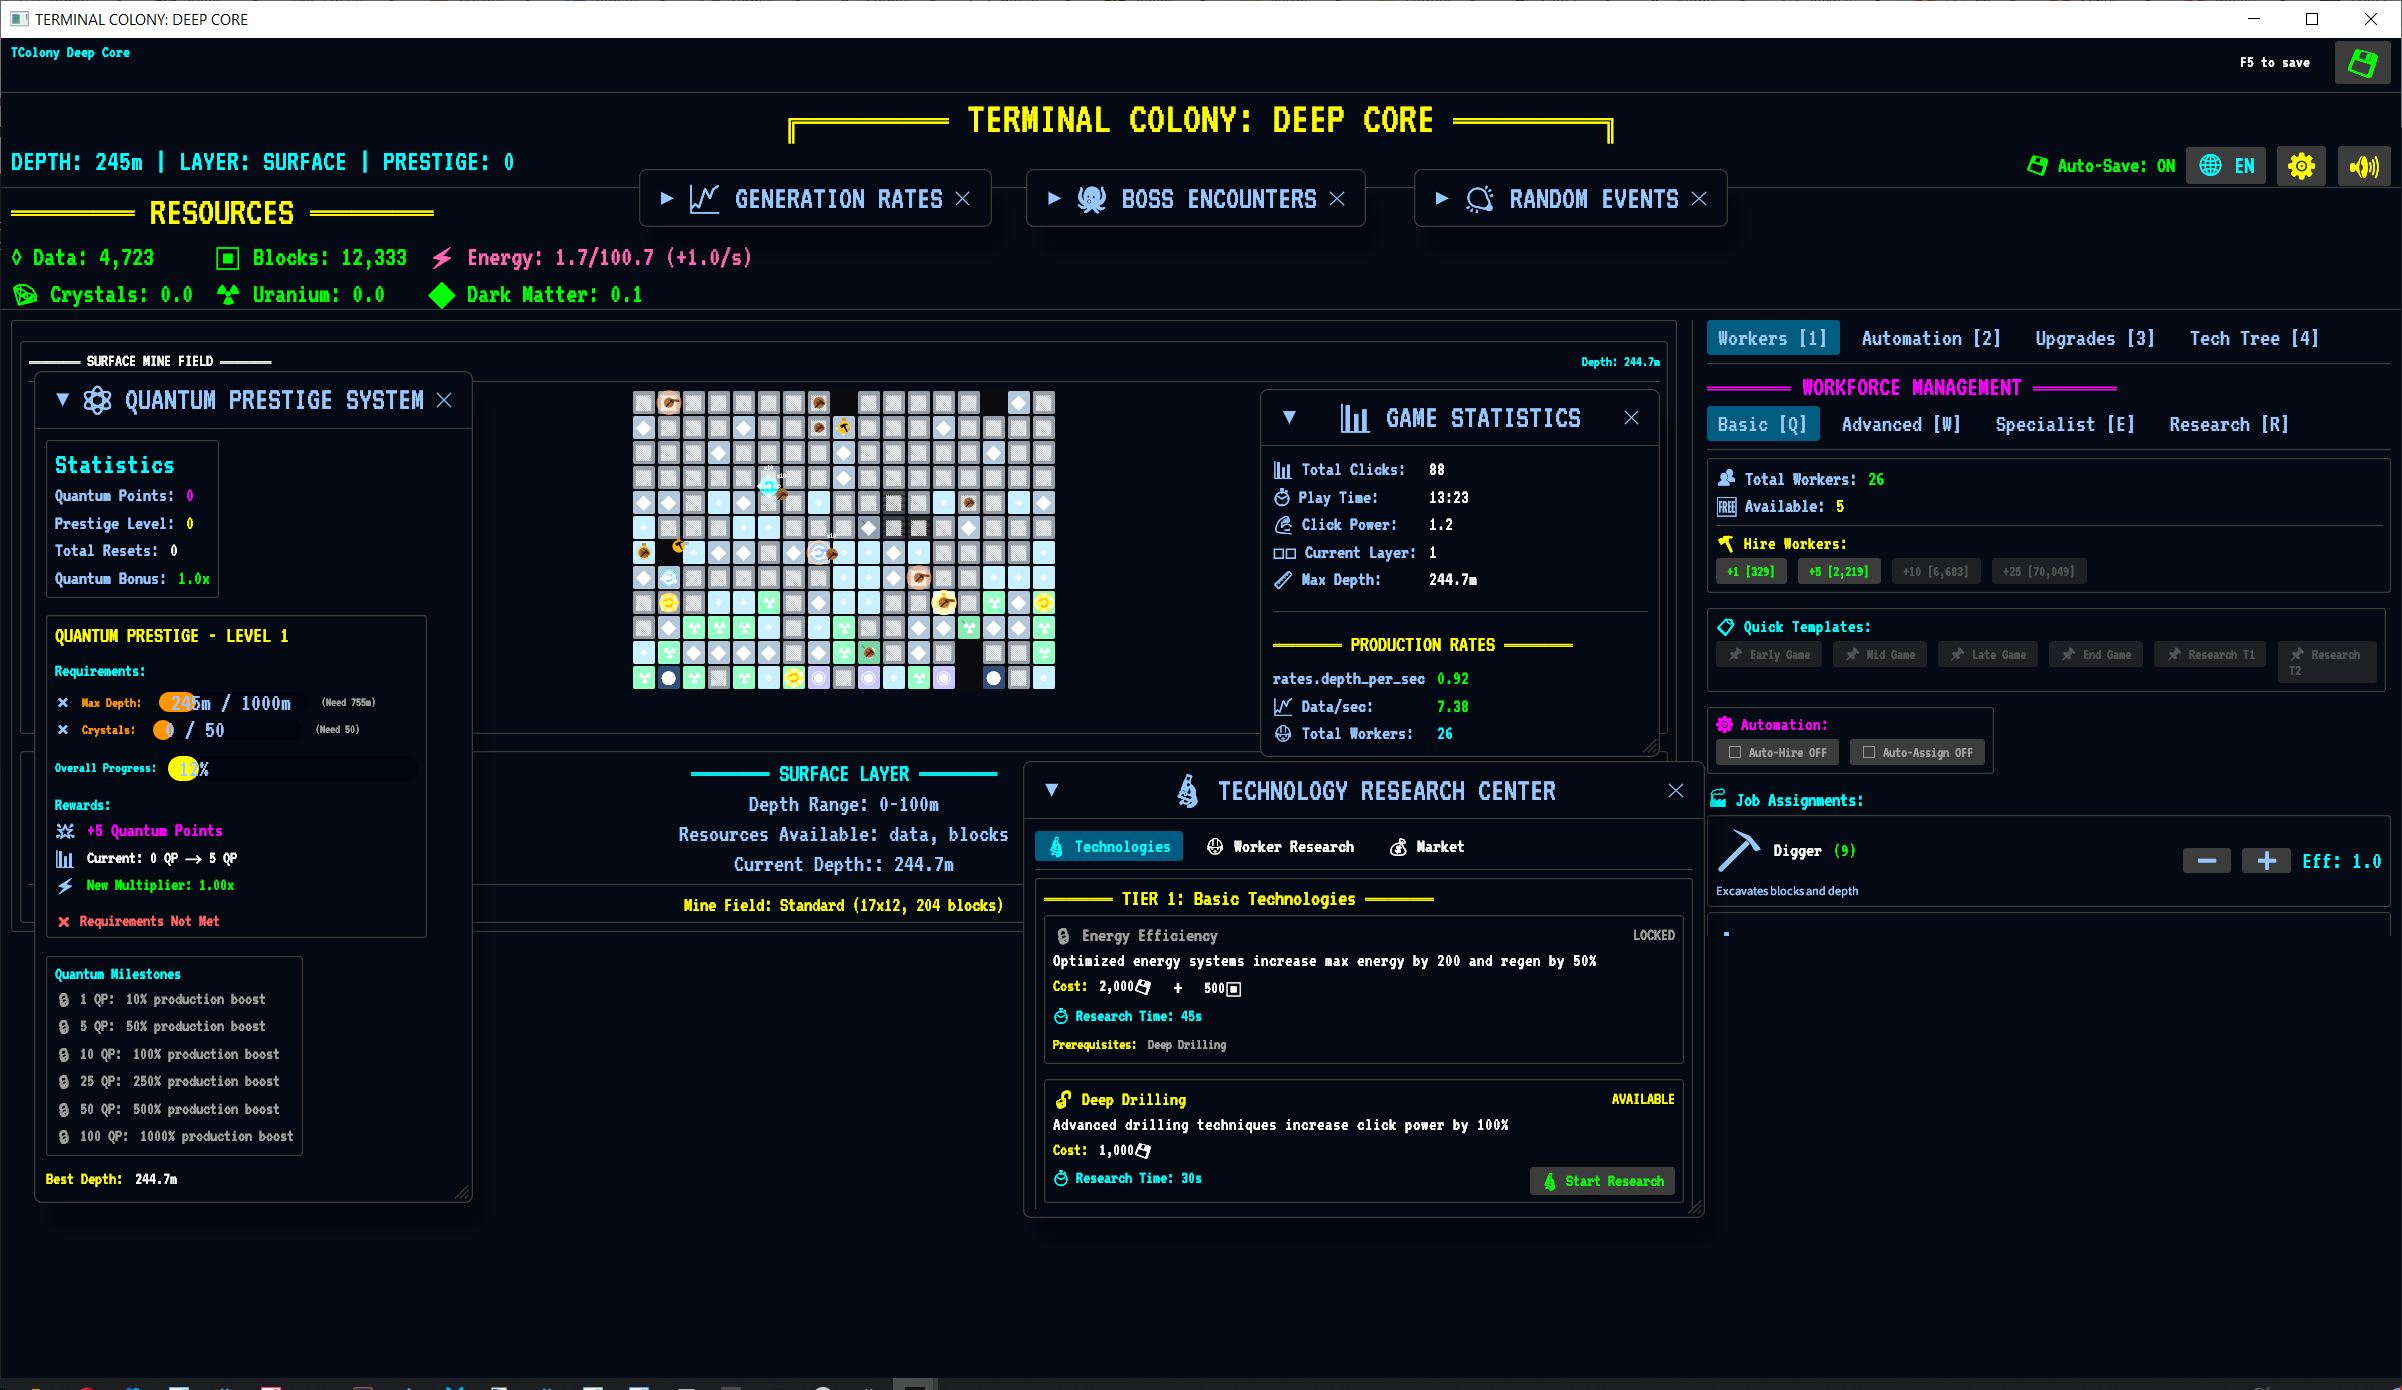The image size is (2402, 1390).
Task: Collapse the Game Statistics panel arrow
Action: click(1289, 418)
